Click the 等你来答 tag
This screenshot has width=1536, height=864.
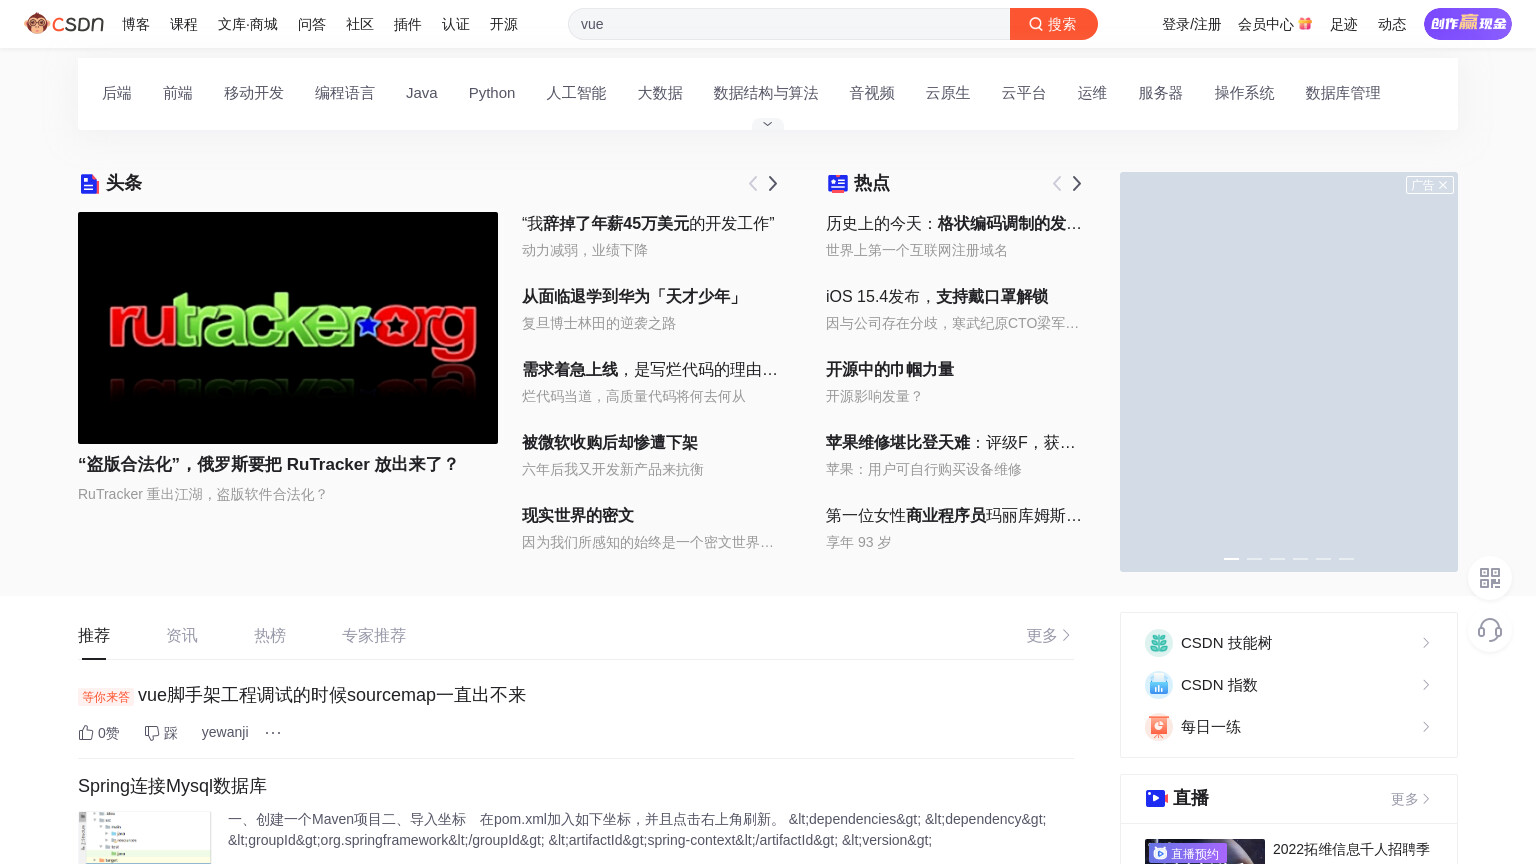pyautogui.click(x=106, y=697)
